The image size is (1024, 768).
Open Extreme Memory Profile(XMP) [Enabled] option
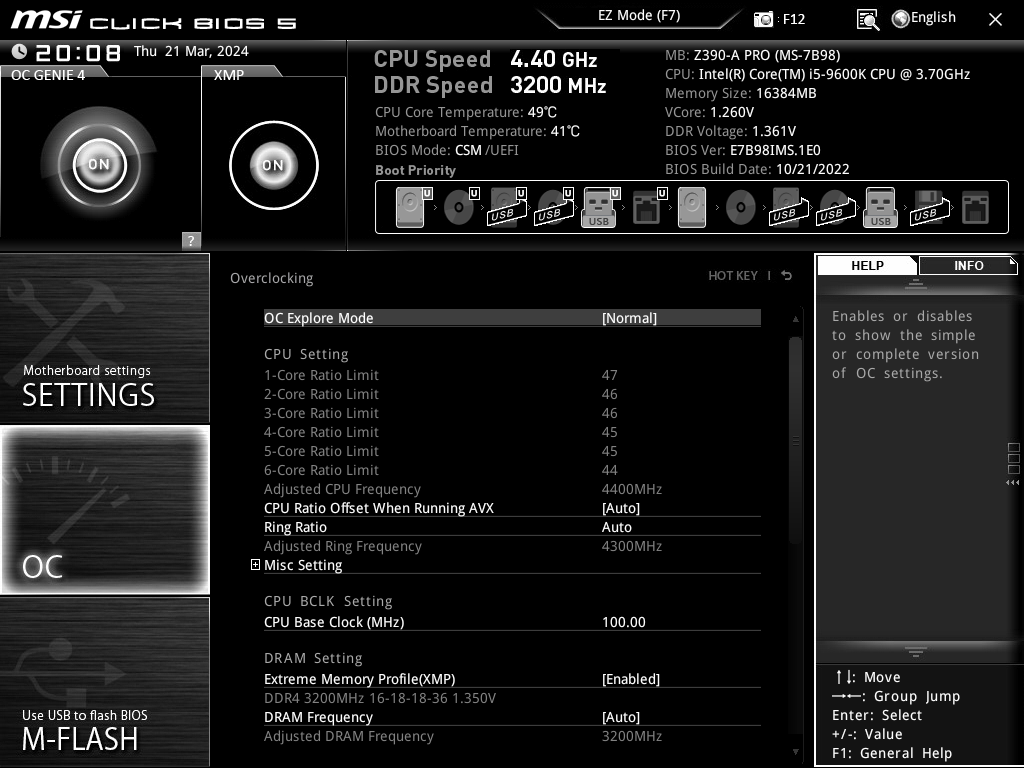[512, 679]
